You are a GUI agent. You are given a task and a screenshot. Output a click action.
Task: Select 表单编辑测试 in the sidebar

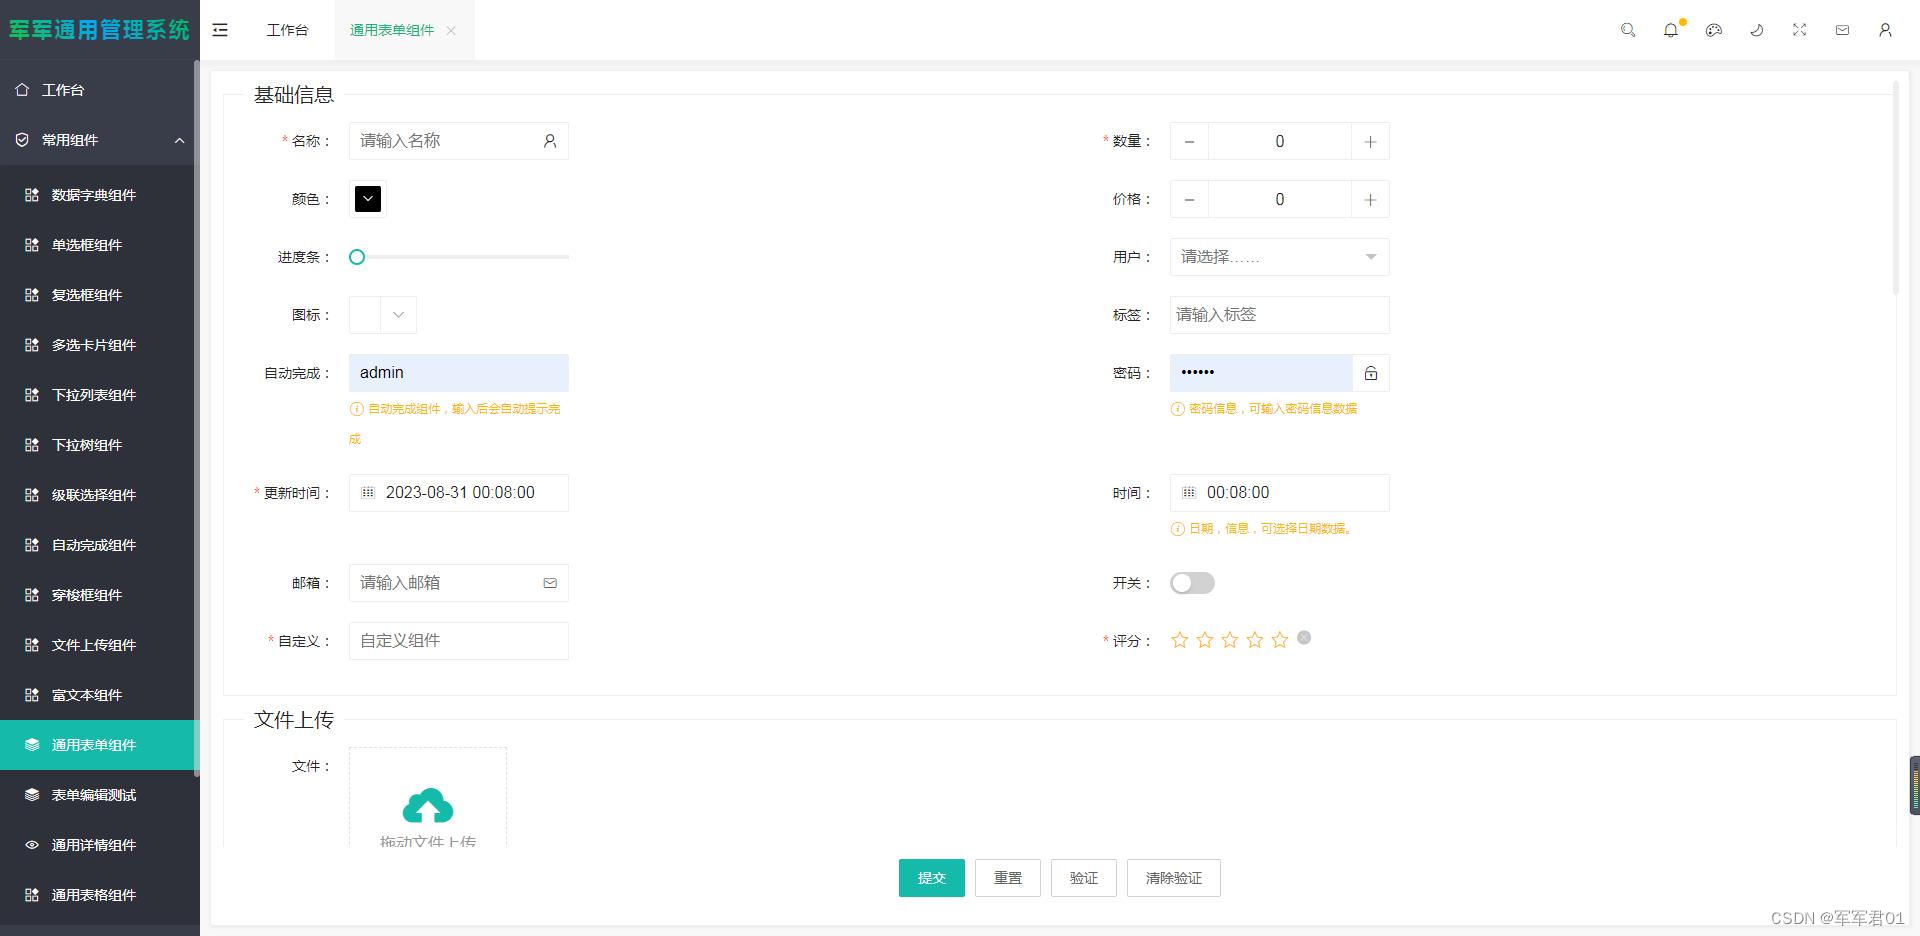point(93,795)
